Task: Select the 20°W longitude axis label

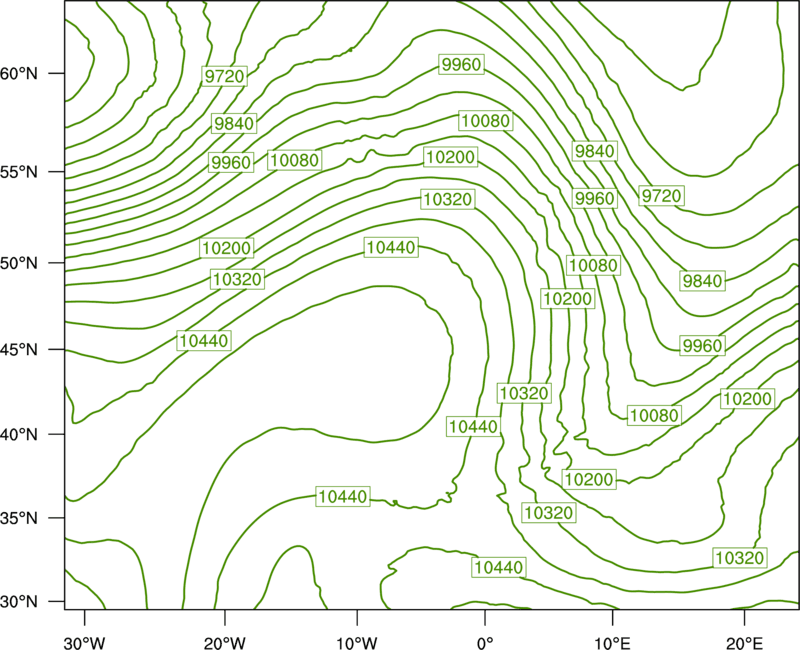Action: [225, 642]
